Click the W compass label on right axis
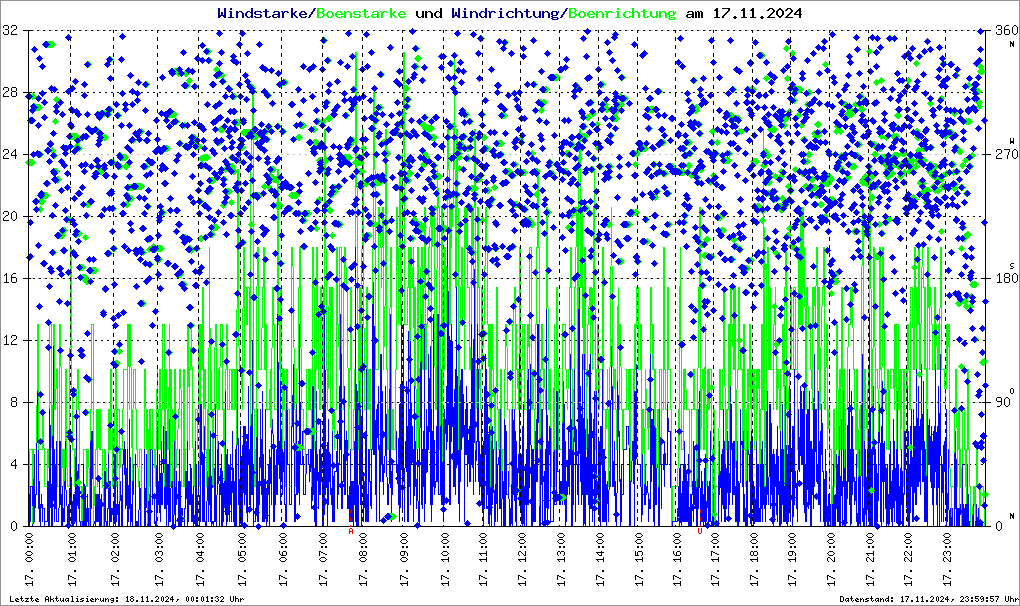Image resolution: width=1020 pixels, height=606 pixels. point(1012,141)
